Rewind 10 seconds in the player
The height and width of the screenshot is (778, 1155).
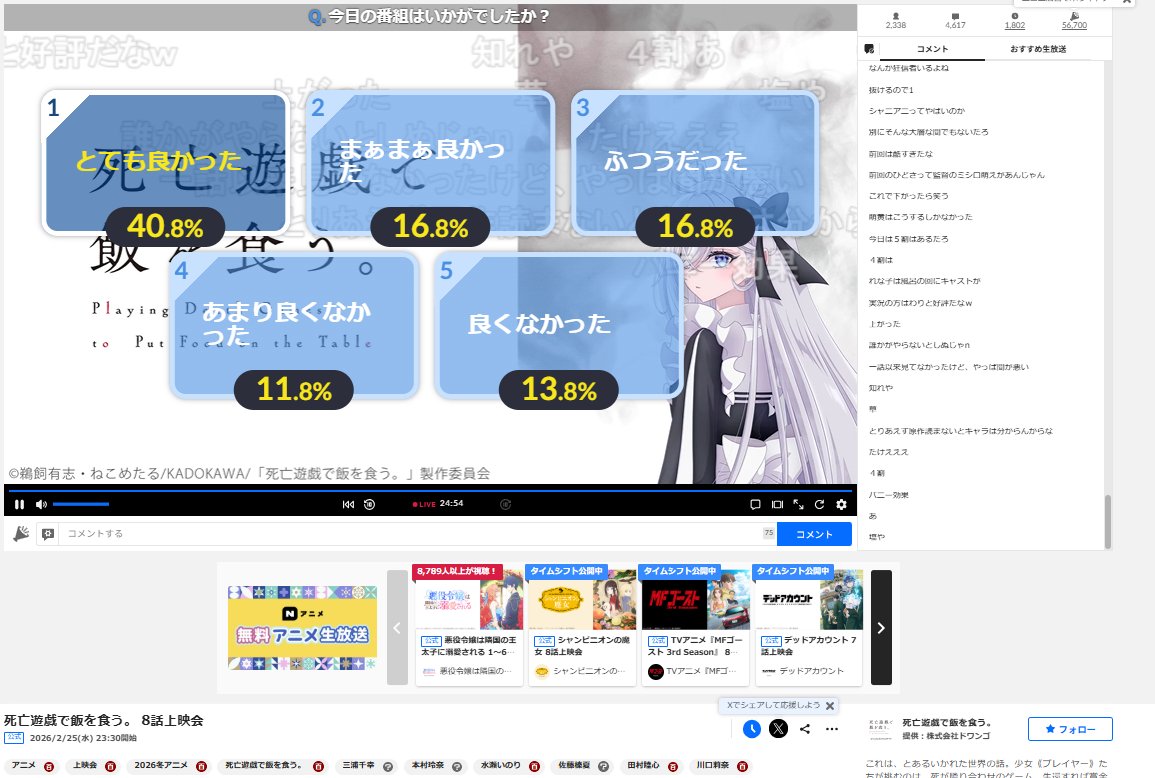370,505
